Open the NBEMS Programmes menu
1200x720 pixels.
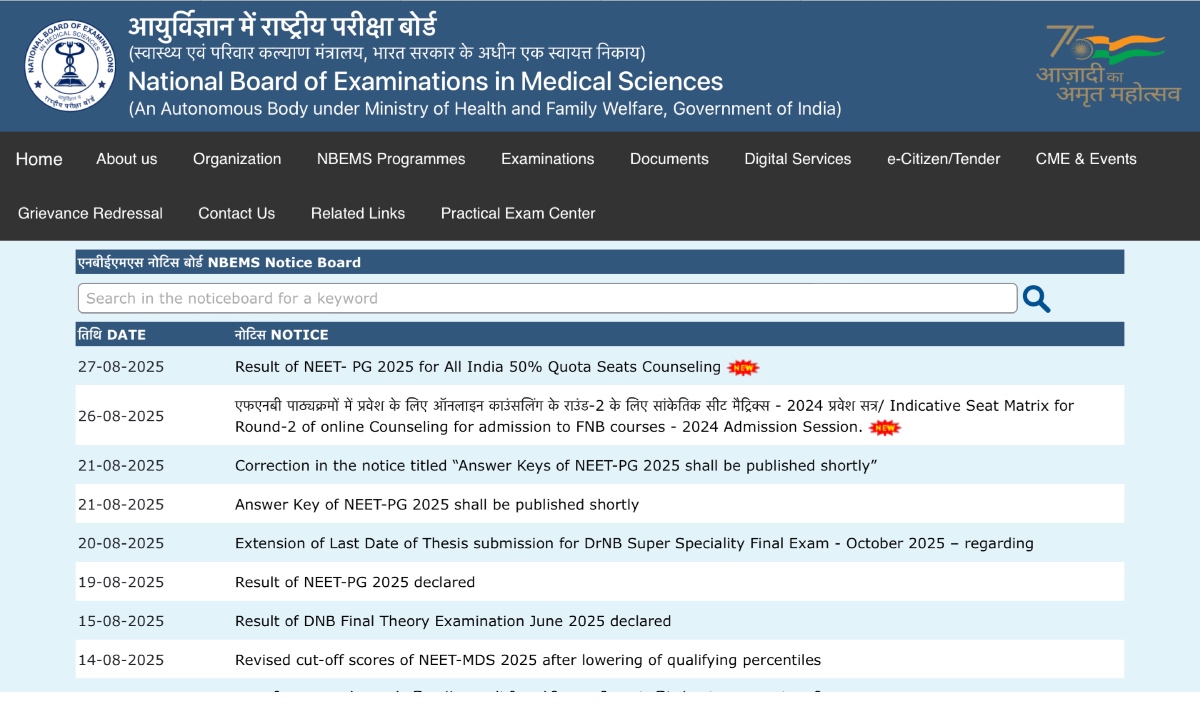[x=391, y=159]
